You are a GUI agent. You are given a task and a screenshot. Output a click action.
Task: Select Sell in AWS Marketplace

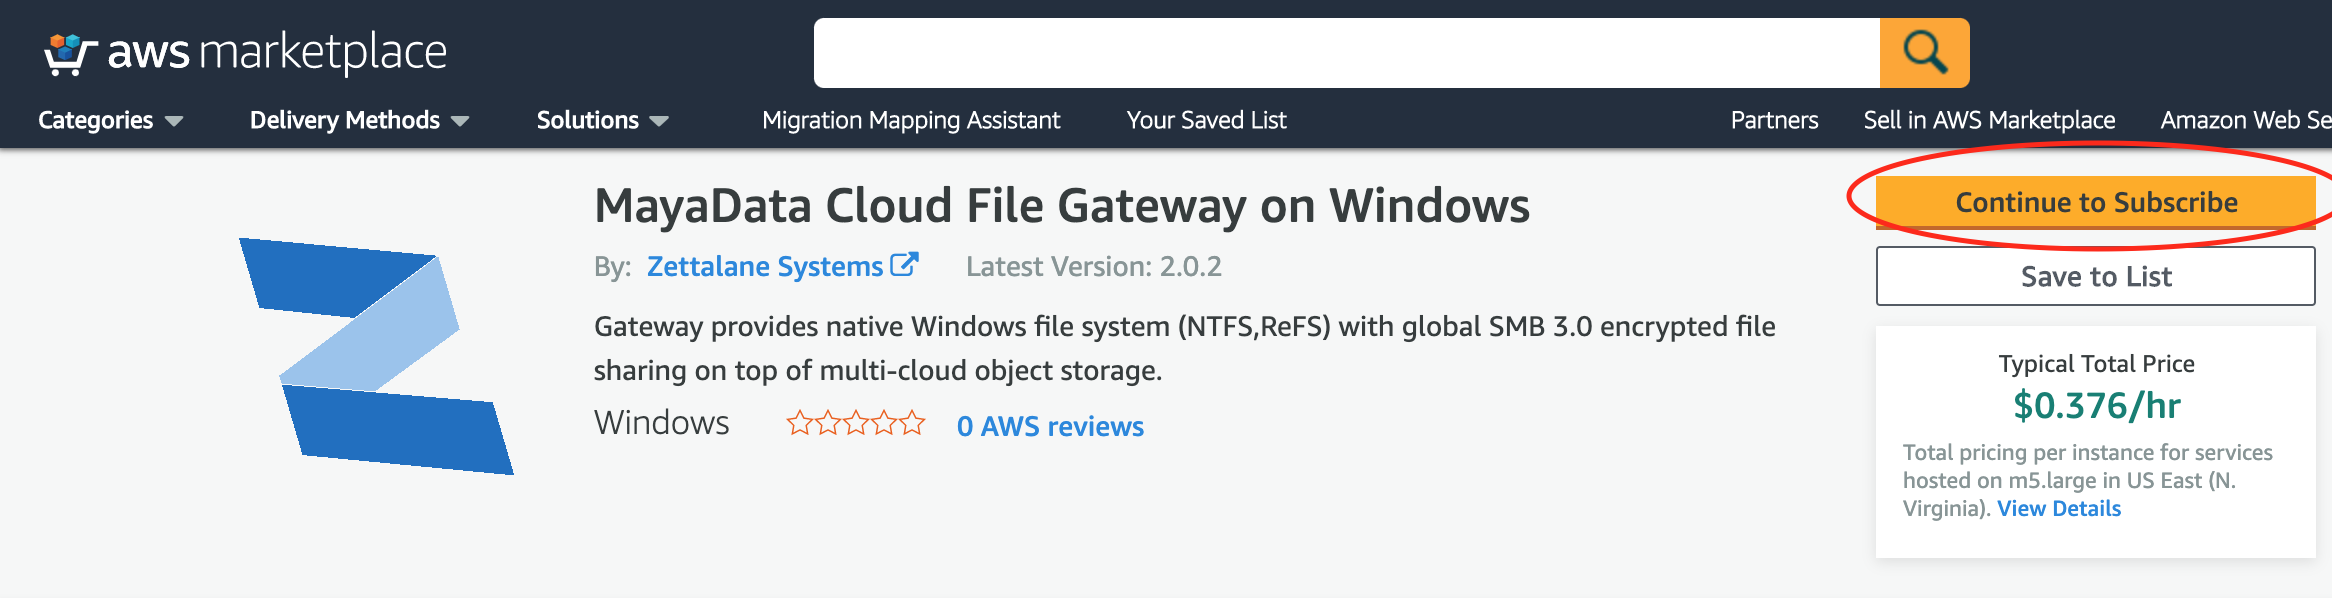coord(1989,120)
